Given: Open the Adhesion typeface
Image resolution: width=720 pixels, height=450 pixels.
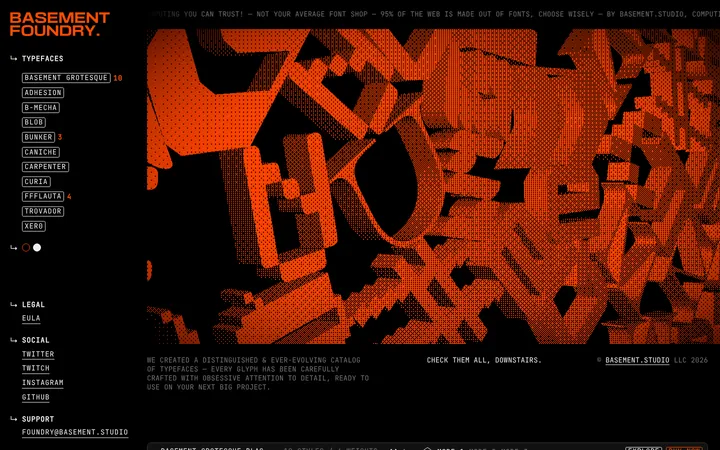Looking at the screenshot, I should tap(43, 92).
